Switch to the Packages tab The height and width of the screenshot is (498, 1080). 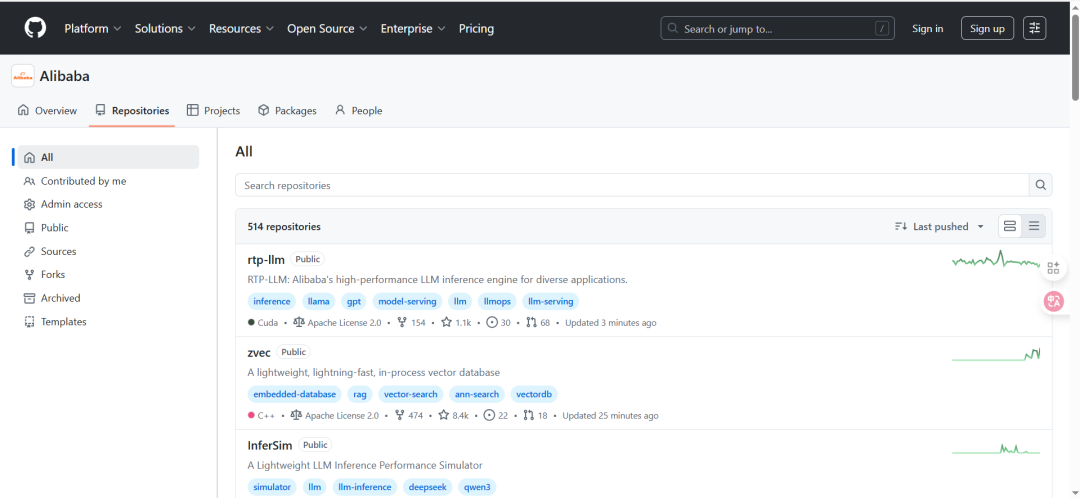[287, 111]
